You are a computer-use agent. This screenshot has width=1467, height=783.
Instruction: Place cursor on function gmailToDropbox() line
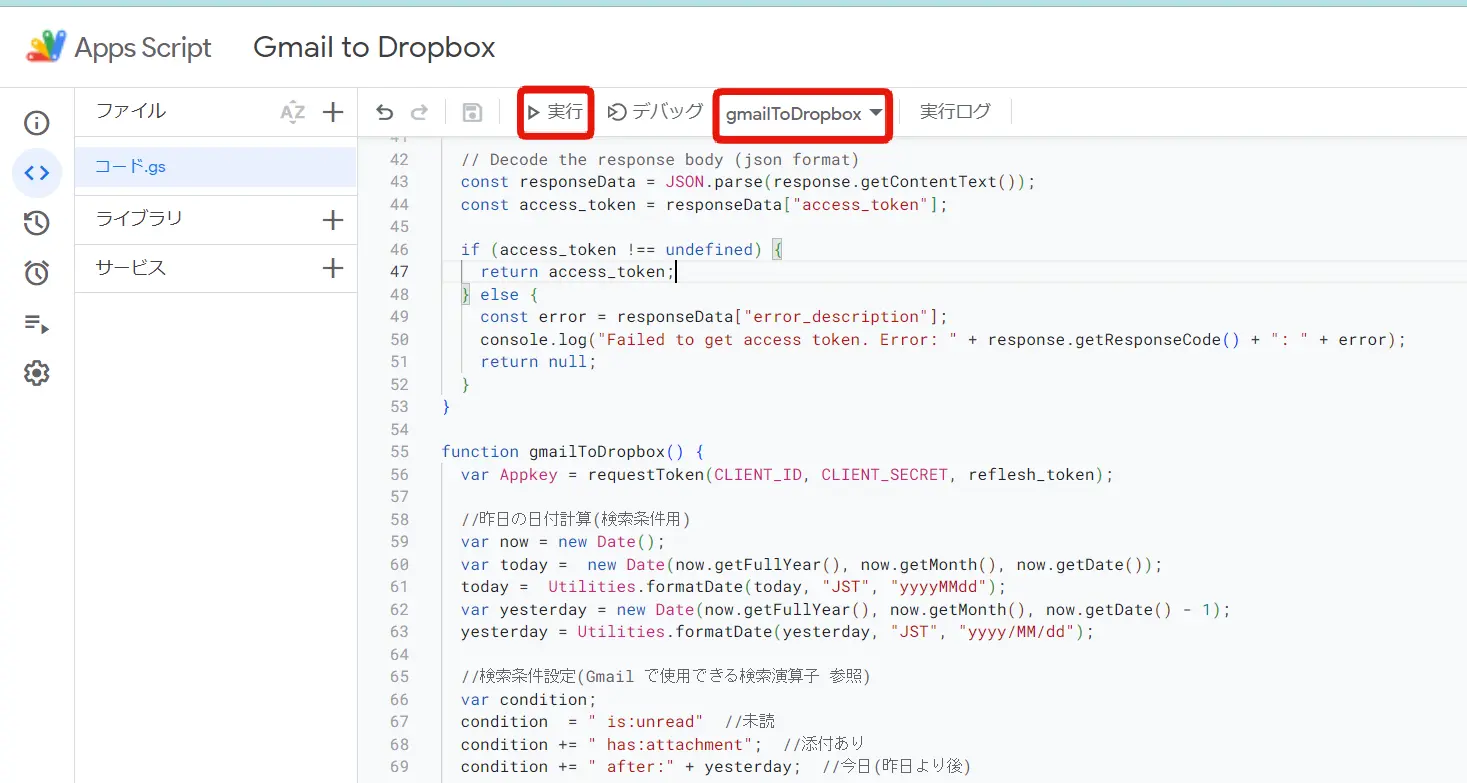[x=573, y=452]
